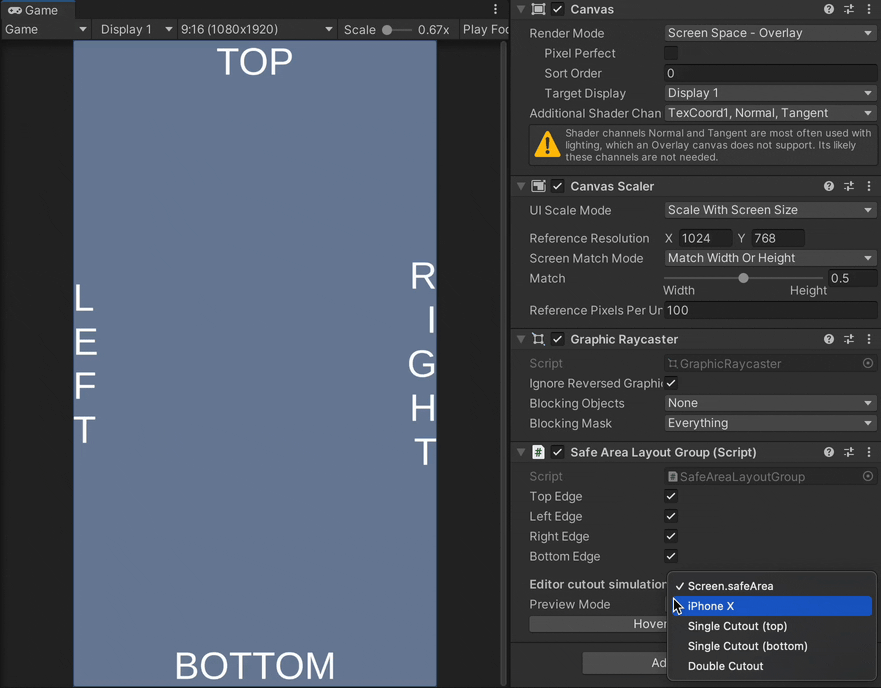Open the 9:16 aspect ratio dropdown
The width and height of the screenshot is (881, 688).
pyautogui.click(x=256, y=29)
